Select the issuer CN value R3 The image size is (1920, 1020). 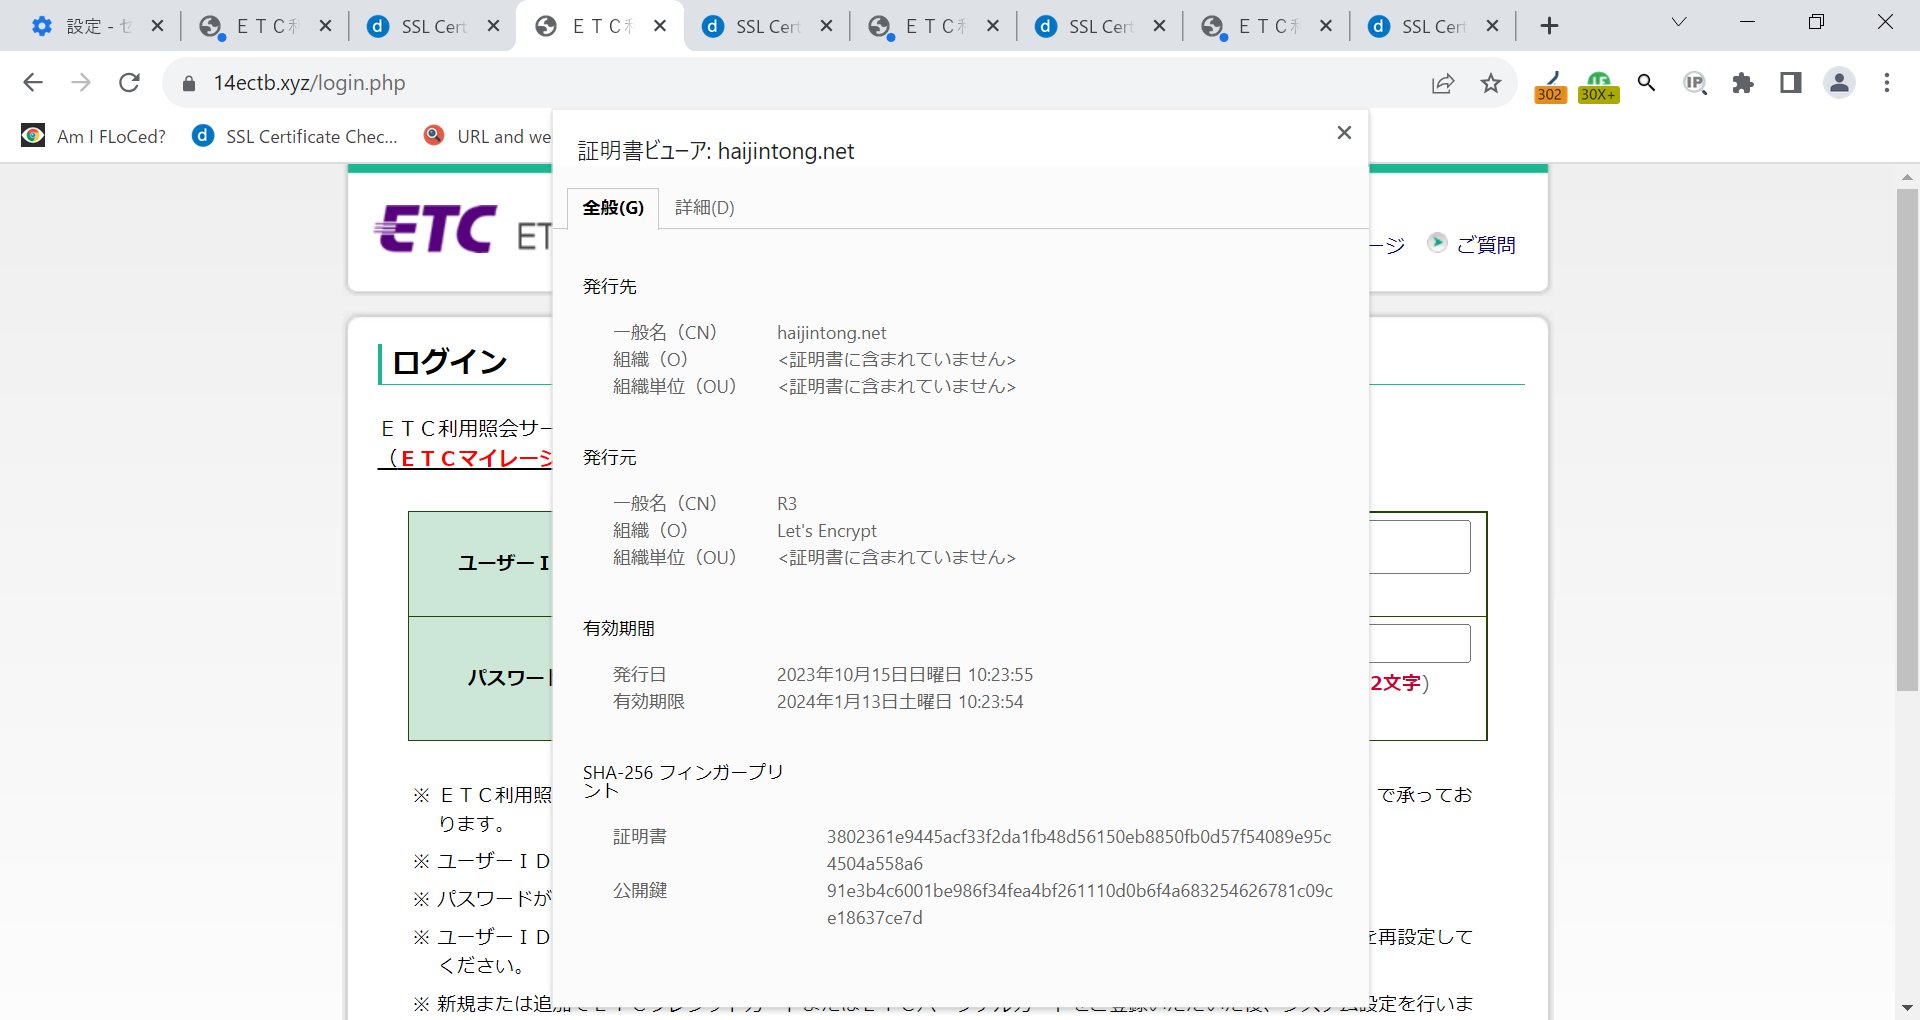point(787,504)
